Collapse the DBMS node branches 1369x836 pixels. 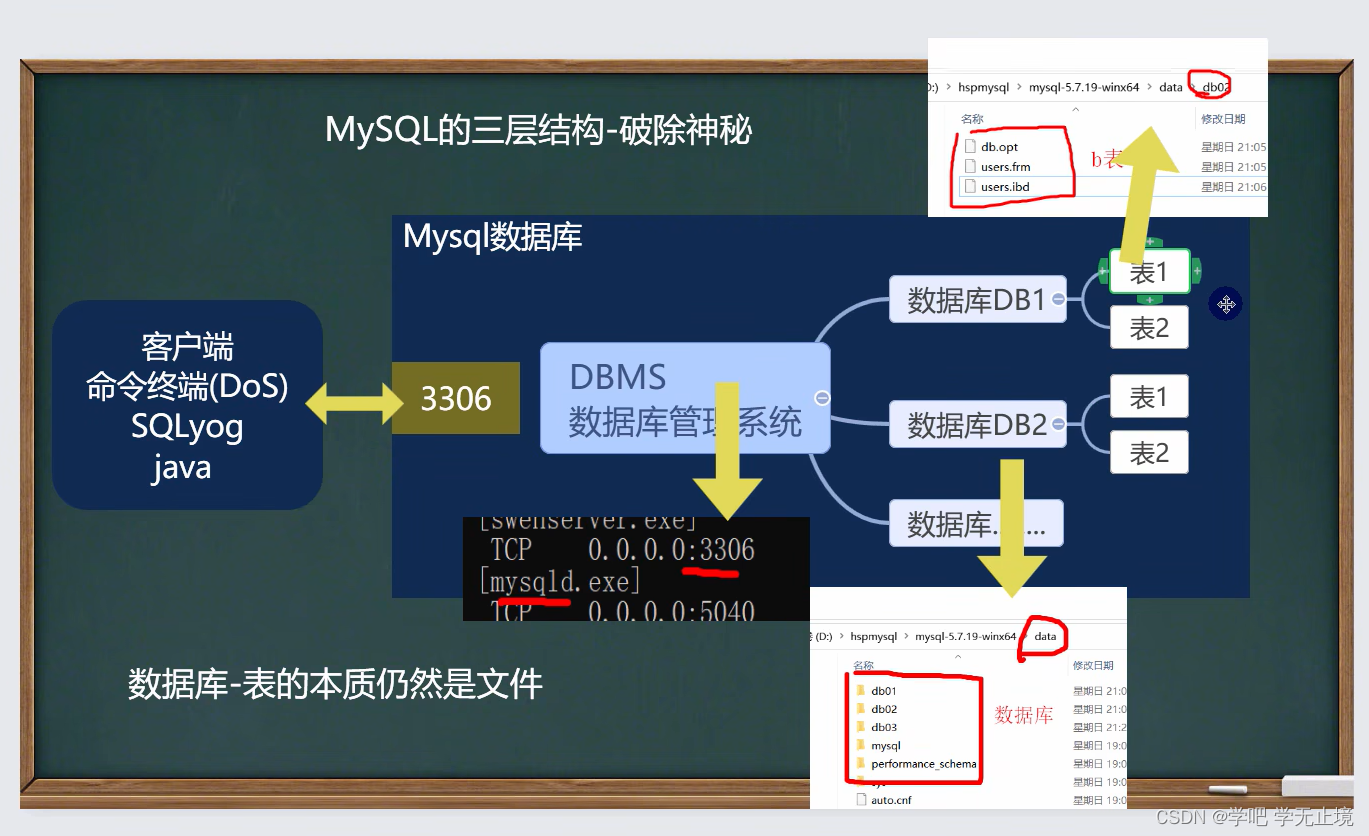[x=822, y=398]
